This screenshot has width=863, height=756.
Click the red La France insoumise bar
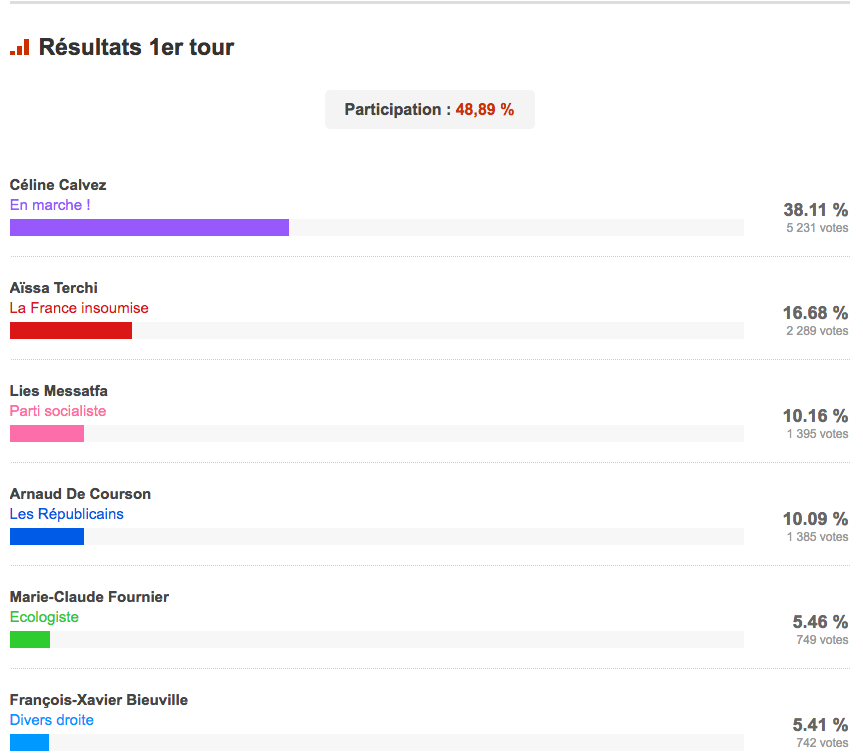pyautogui.click(x=71, y=330)
